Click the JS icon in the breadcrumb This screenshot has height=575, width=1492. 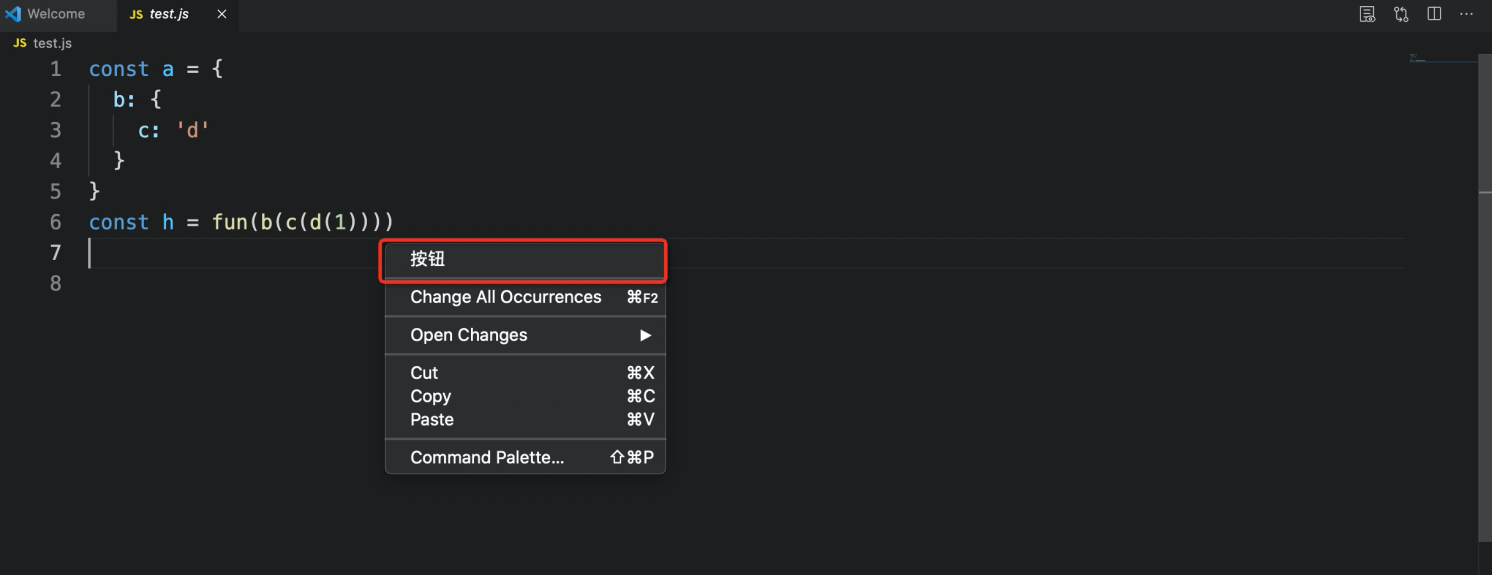click(x=20, y=44)
